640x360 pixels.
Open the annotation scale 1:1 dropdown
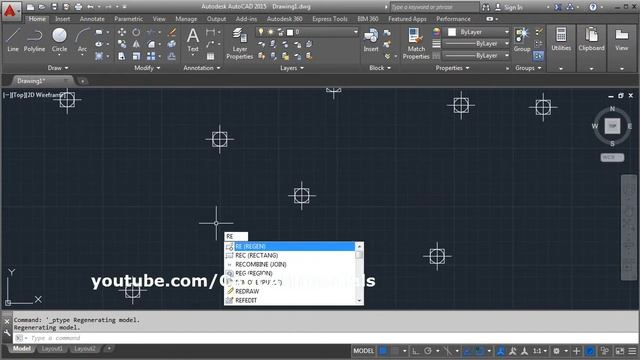point(540,351)
